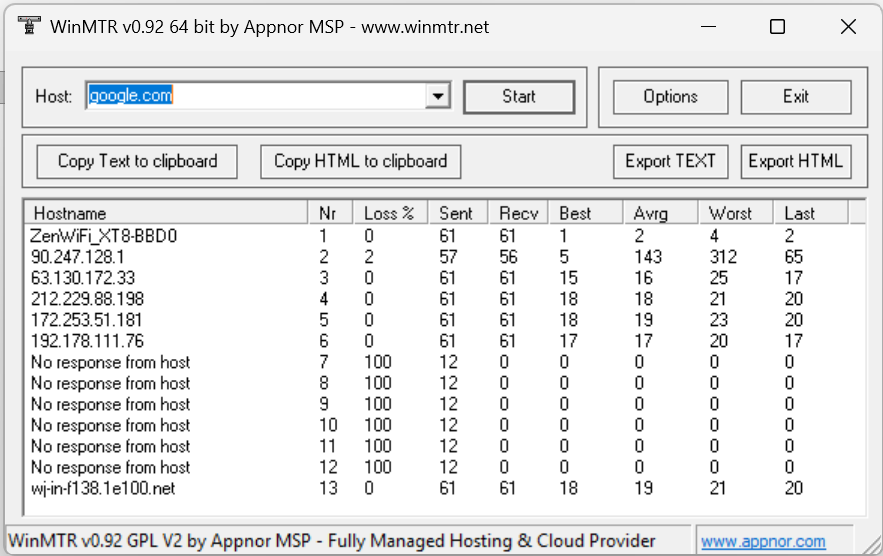
Task: Click the Nr column header
Action: 331,213
